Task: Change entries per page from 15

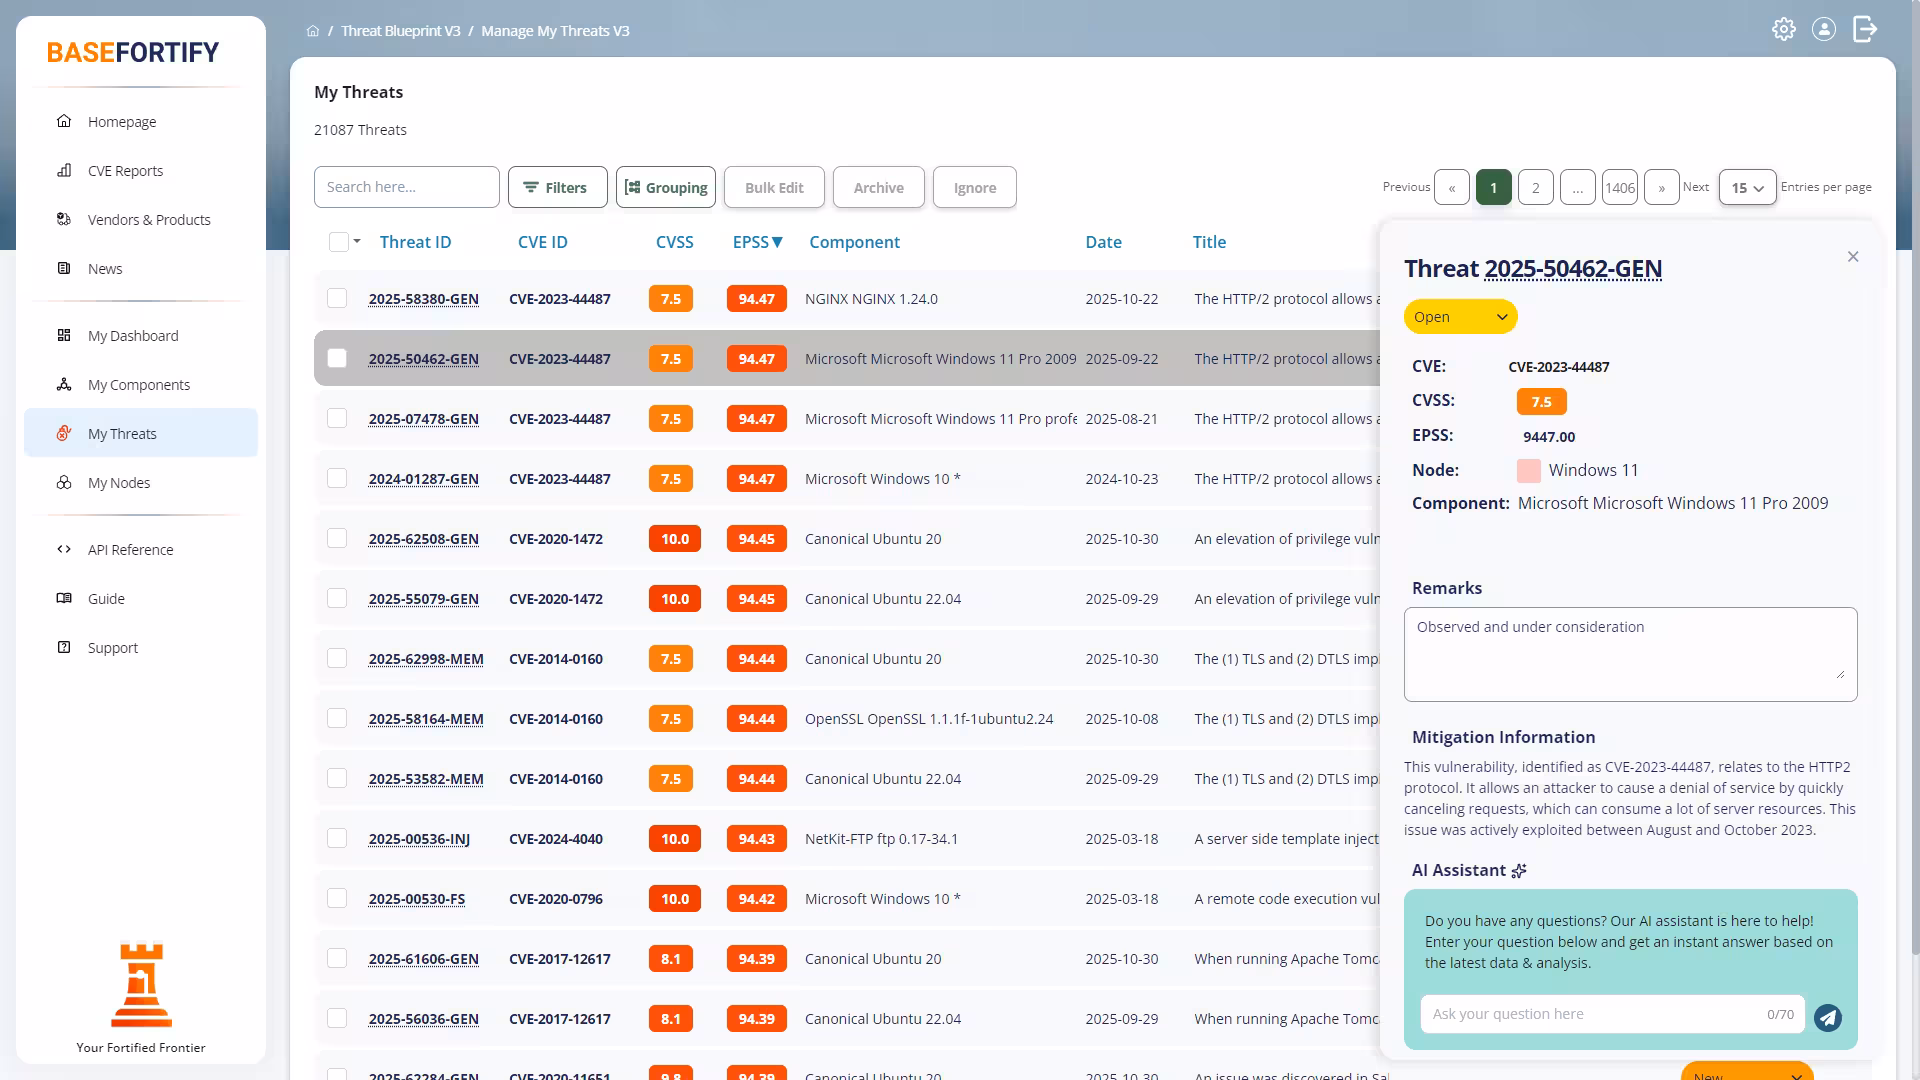Action: 1746,187
